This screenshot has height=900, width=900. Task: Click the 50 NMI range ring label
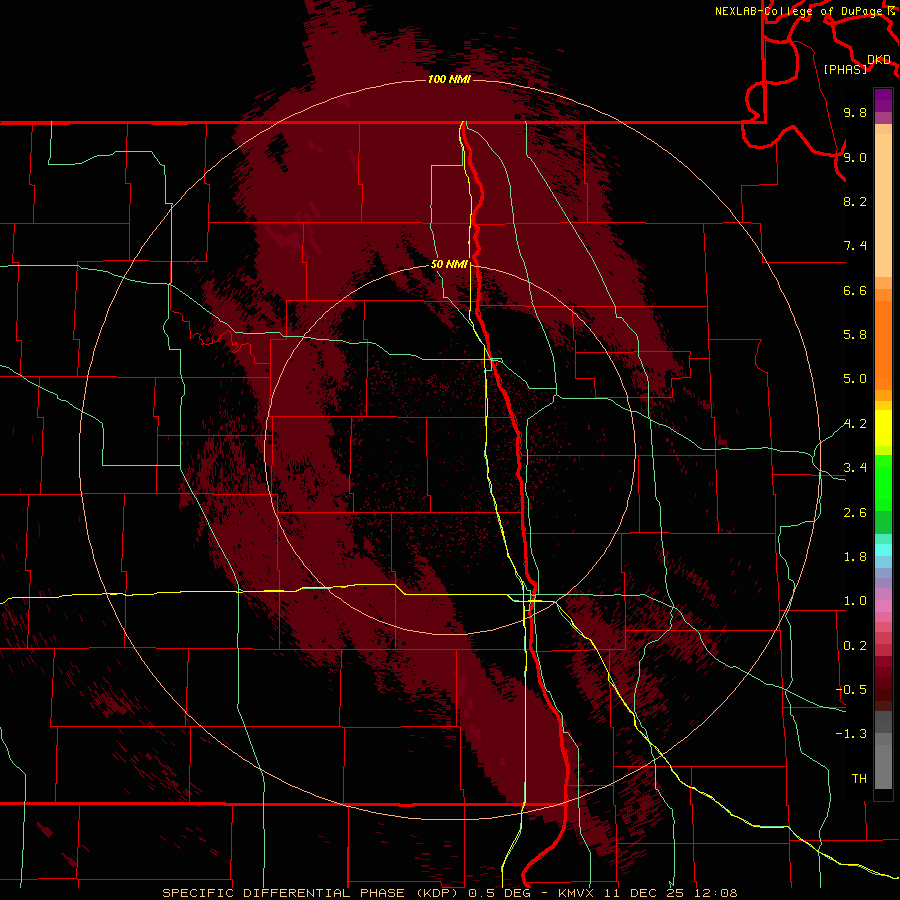449,264
